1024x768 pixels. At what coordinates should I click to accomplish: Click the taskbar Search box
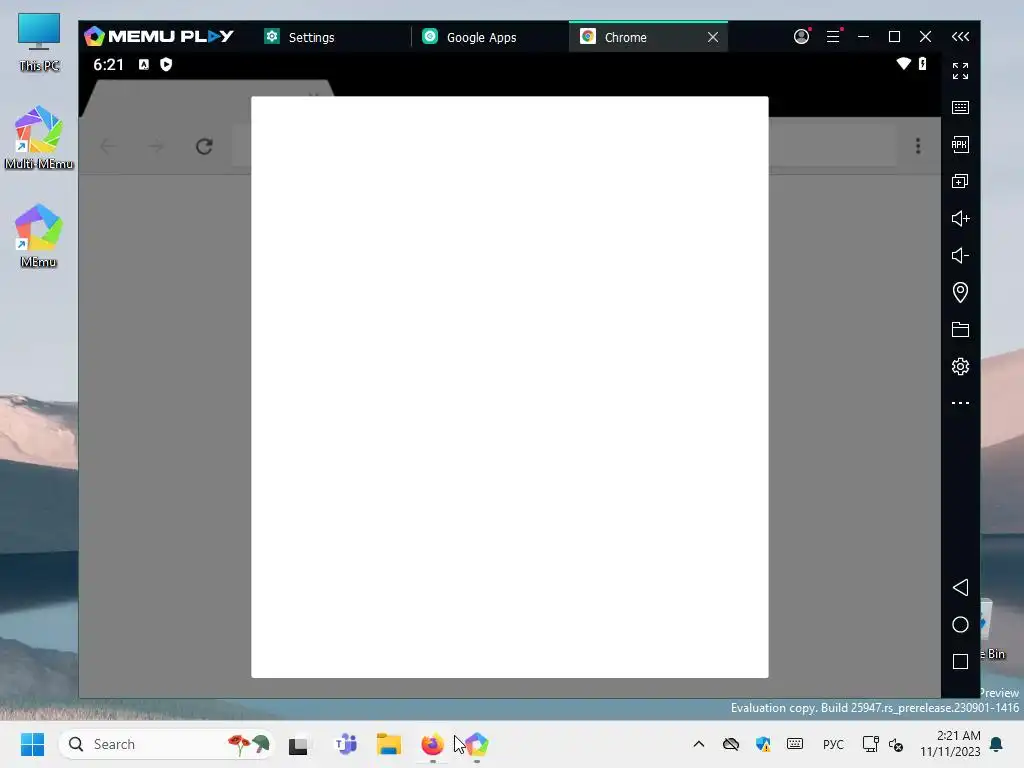click(167, 744)
